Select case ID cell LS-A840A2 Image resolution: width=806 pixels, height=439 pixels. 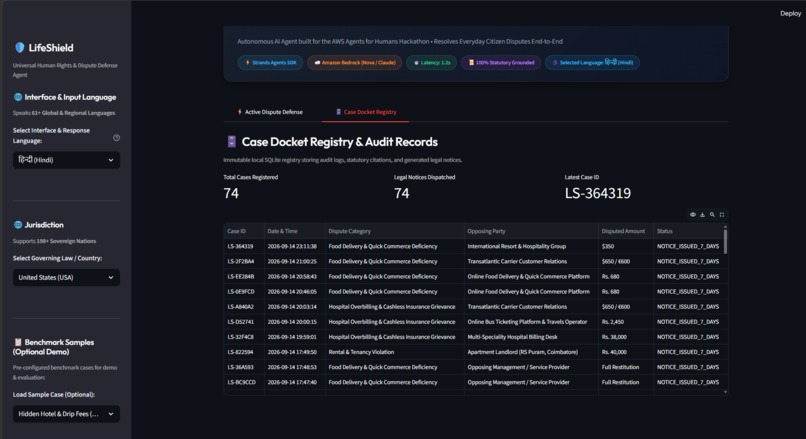[244, 307]
